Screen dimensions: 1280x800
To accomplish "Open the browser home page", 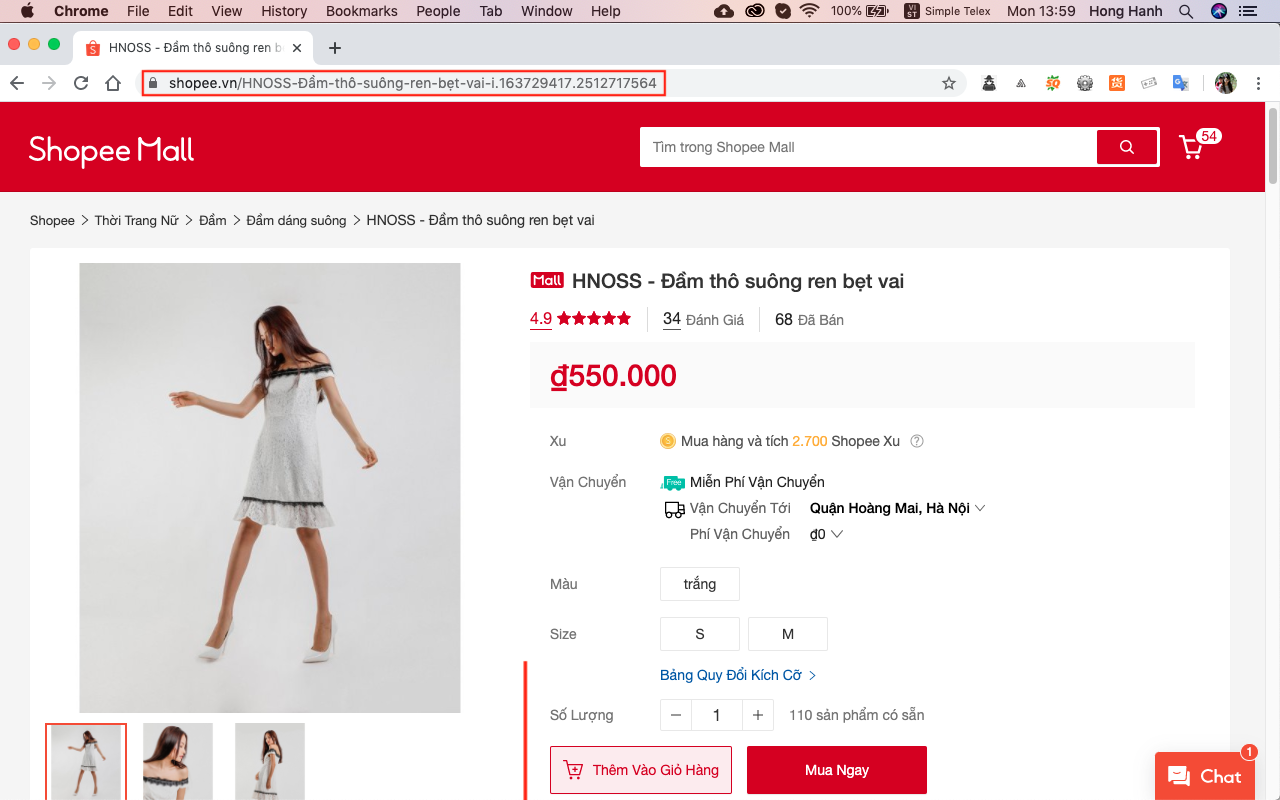I will click(x=113, y=83).
